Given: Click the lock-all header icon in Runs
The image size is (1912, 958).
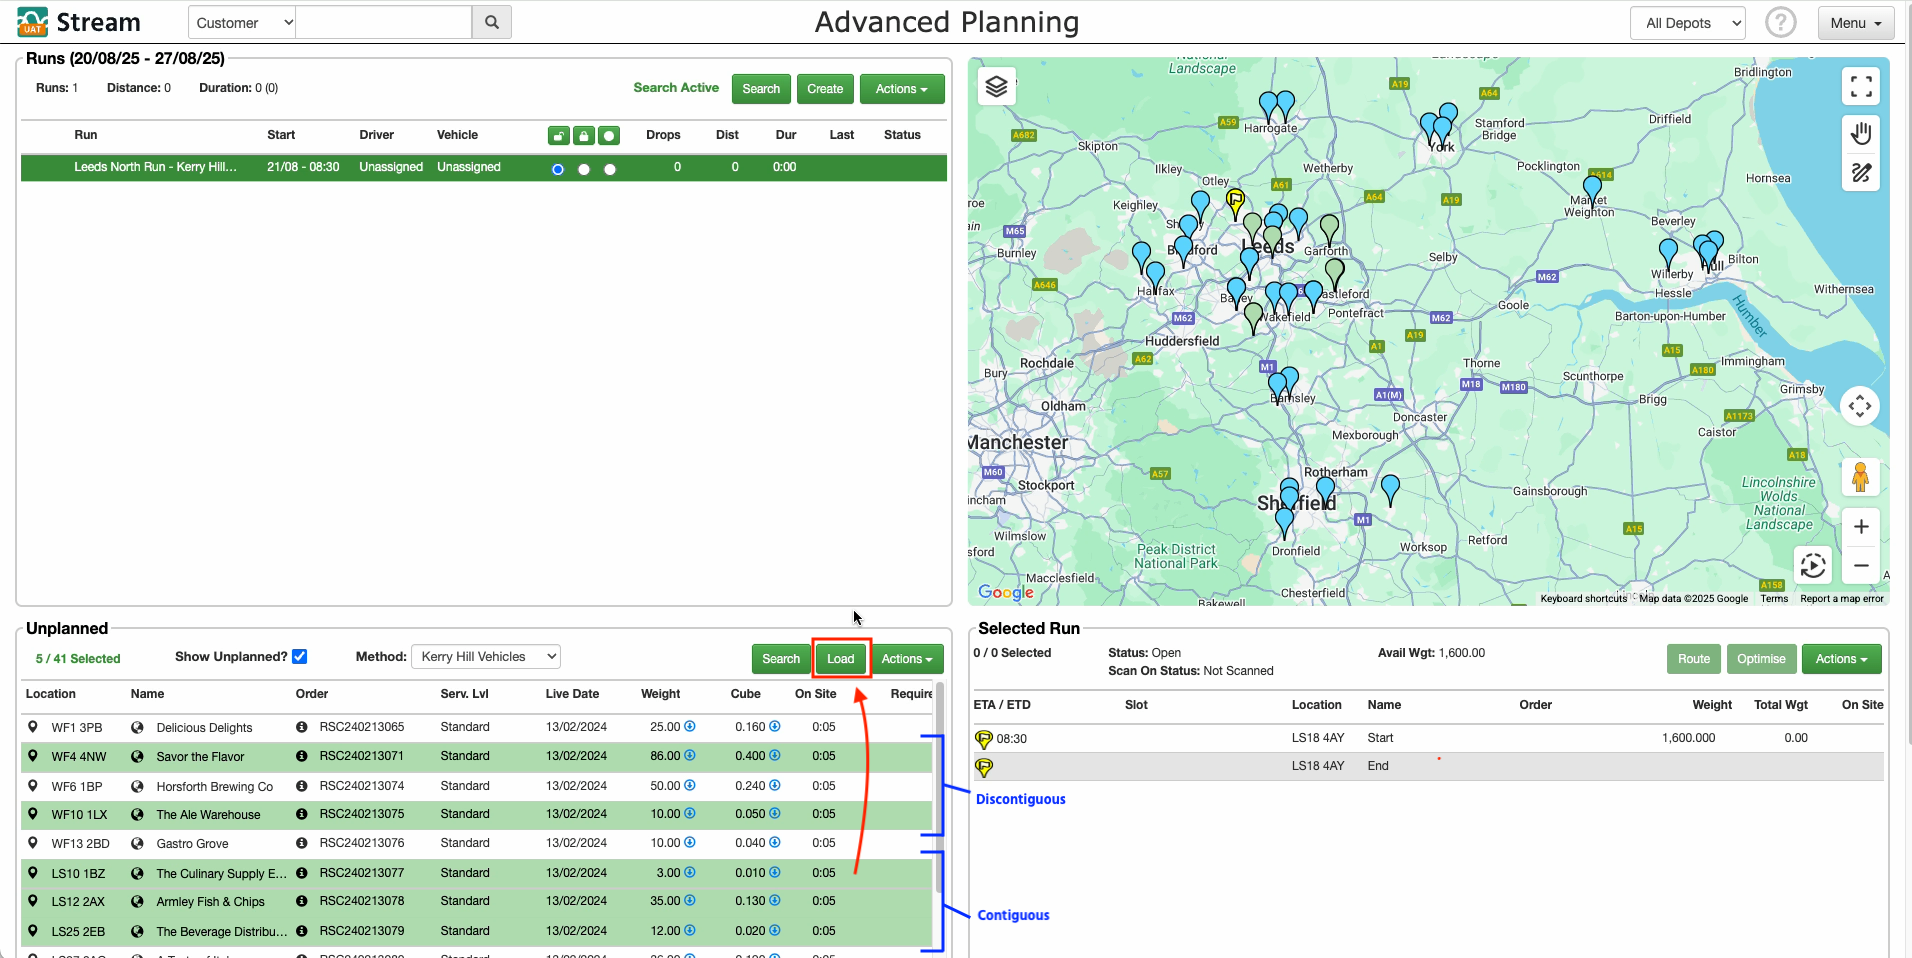Looking at the screenshot, I should pos(583,135).
